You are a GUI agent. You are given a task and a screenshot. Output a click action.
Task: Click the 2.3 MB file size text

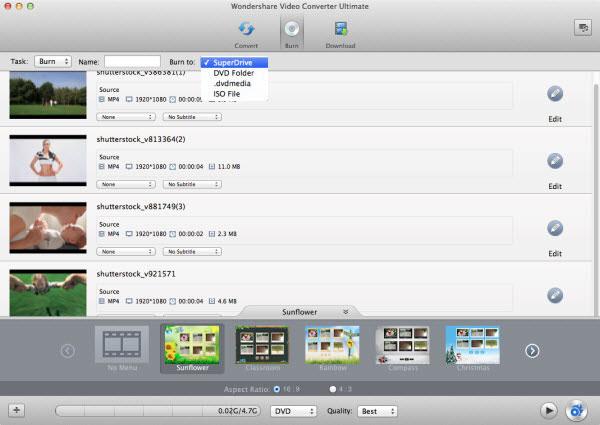coord(227,234)
